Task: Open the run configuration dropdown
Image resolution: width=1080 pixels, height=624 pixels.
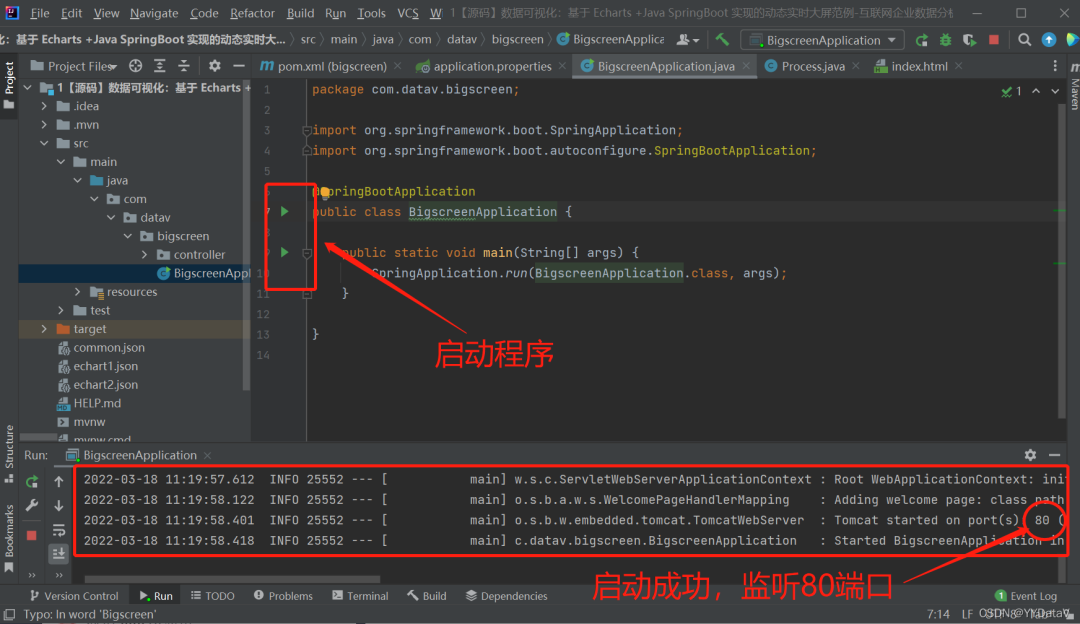Action: 822,40
